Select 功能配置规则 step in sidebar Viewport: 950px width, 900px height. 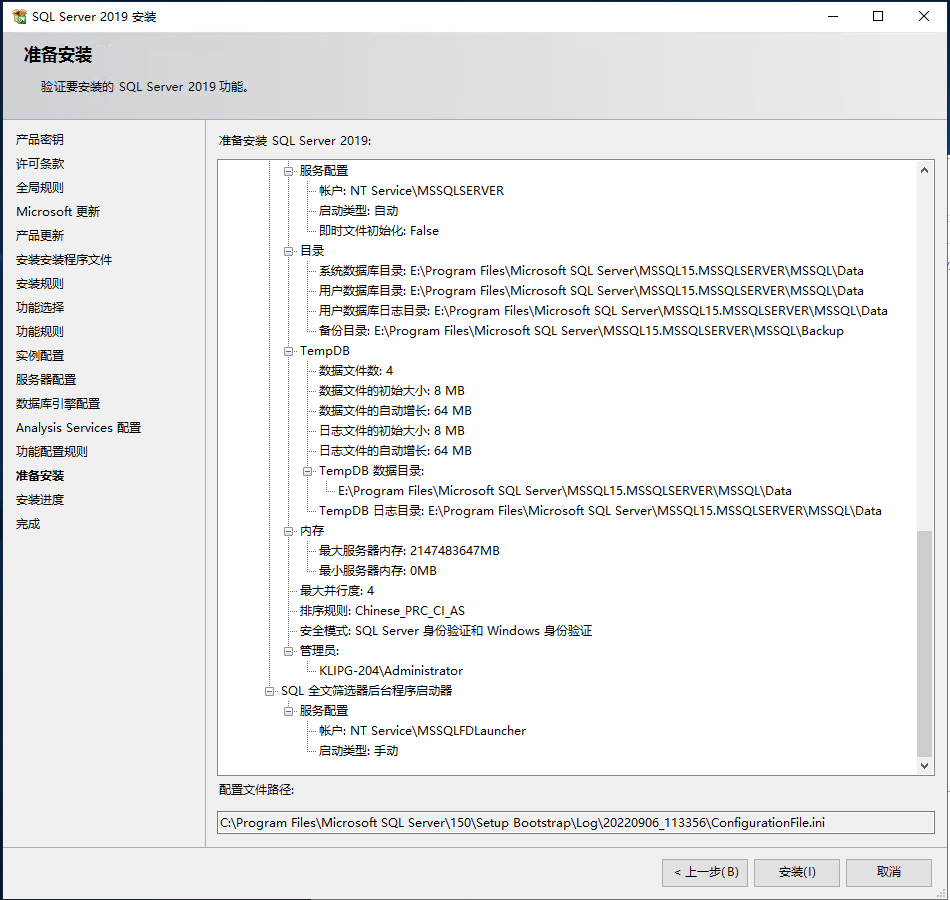coord(52,452)
